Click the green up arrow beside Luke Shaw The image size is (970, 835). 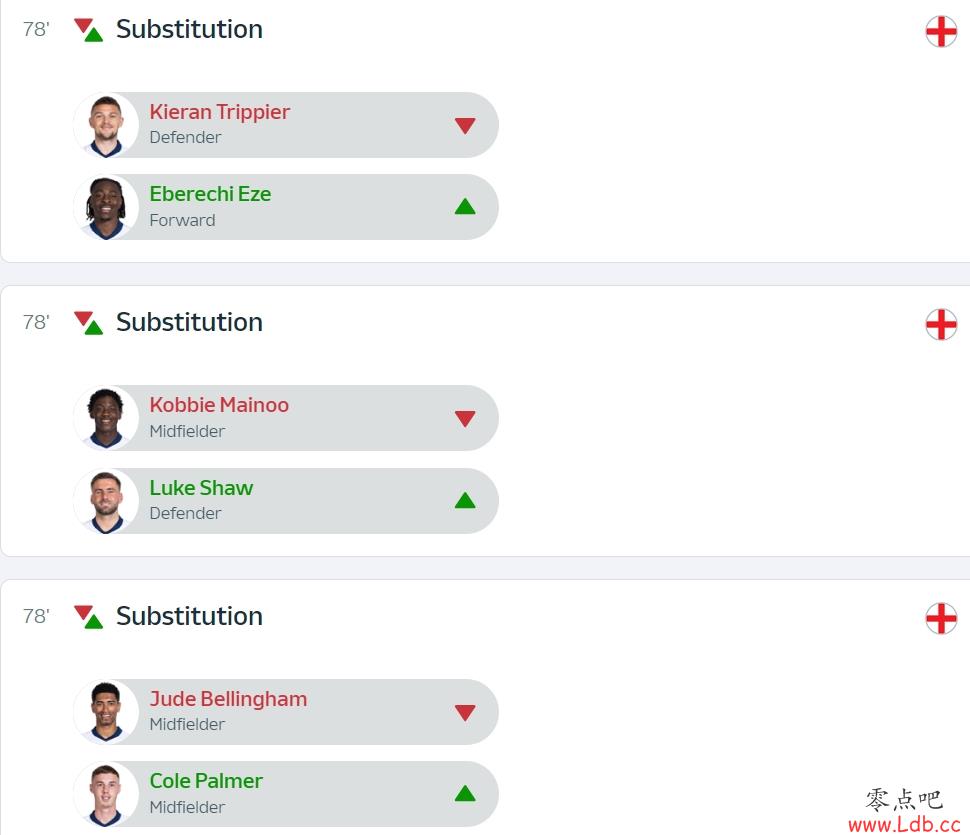[465, 500]
